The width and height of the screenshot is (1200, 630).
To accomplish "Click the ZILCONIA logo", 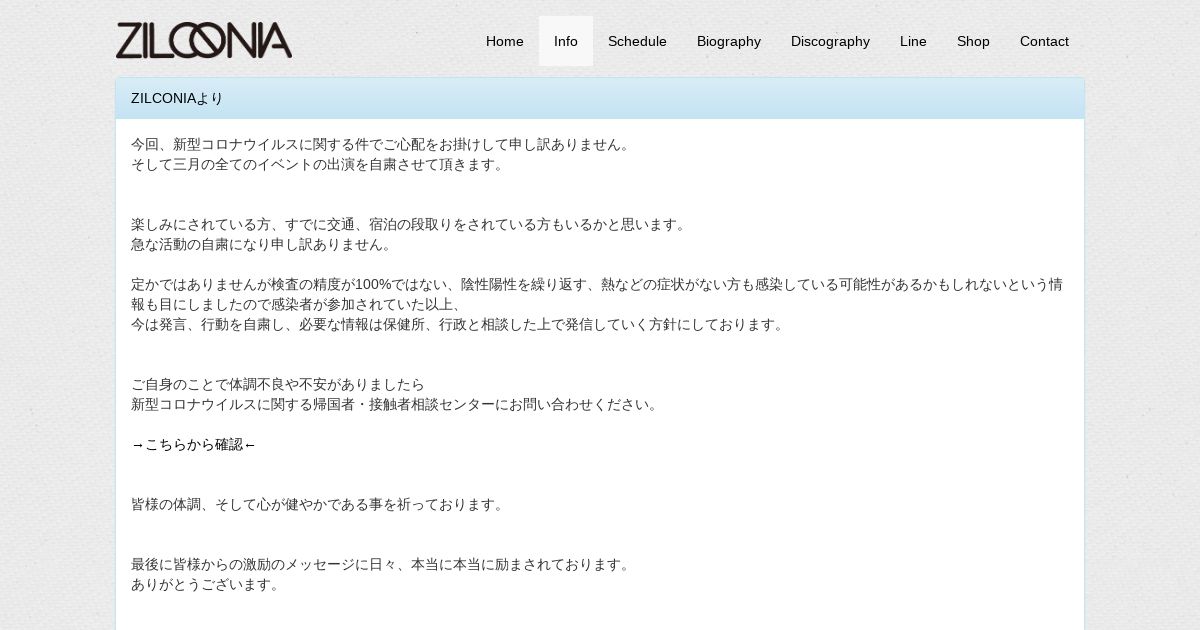I will [204, 41].
